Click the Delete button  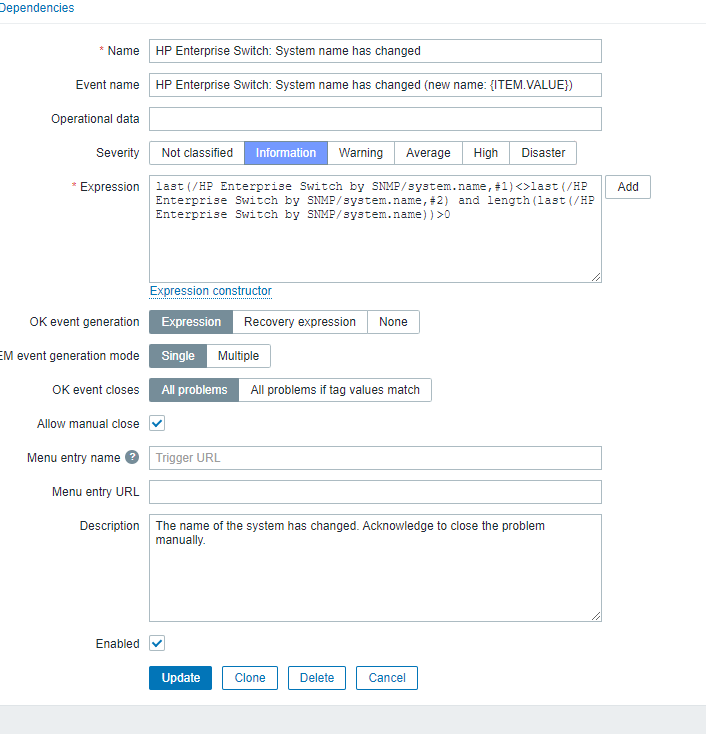[x=316, y=678]
